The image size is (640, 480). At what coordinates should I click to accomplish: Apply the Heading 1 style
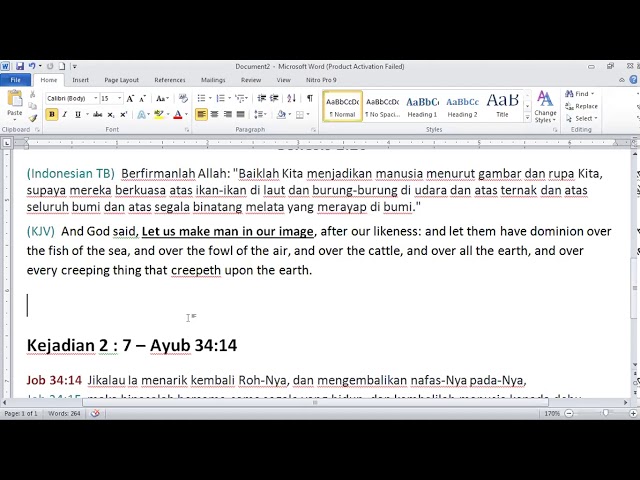tap(422, 107)
